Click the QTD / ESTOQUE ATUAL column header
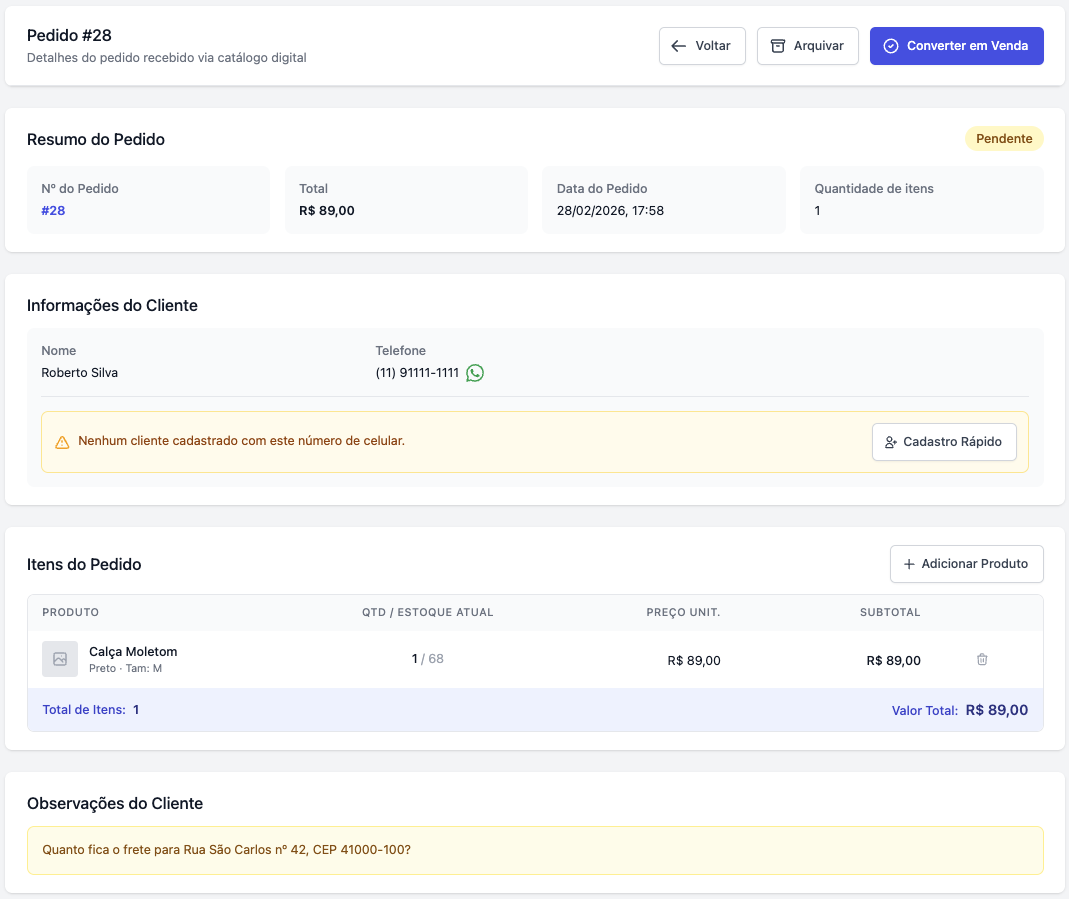1069x899 pixels. click(427, 612)
